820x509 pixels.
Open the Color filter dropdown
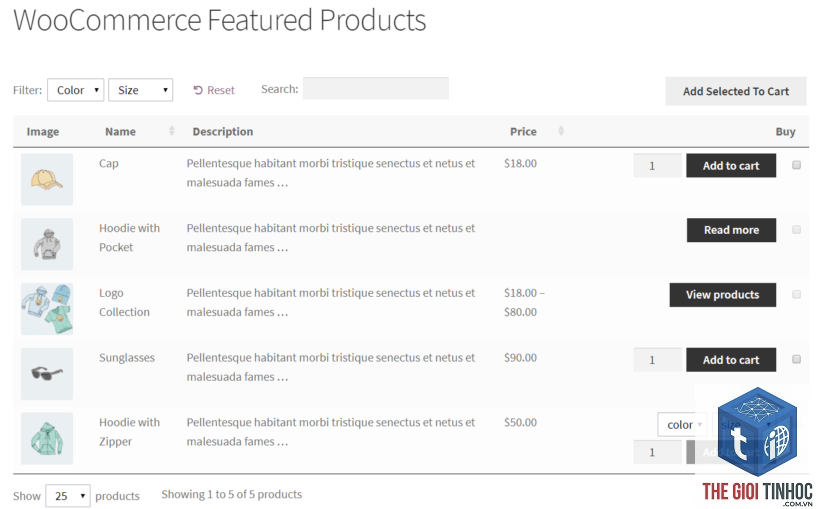click(75, 90)
